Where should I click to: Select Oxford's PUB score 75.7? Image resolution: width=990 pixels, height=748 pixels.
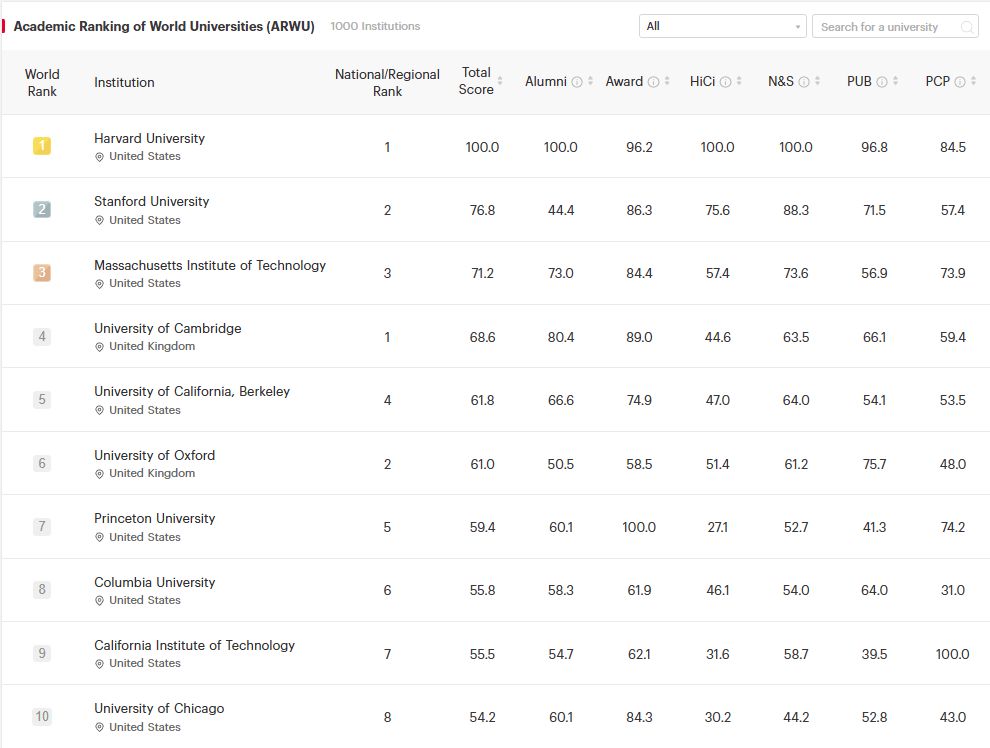pos(874,464)
